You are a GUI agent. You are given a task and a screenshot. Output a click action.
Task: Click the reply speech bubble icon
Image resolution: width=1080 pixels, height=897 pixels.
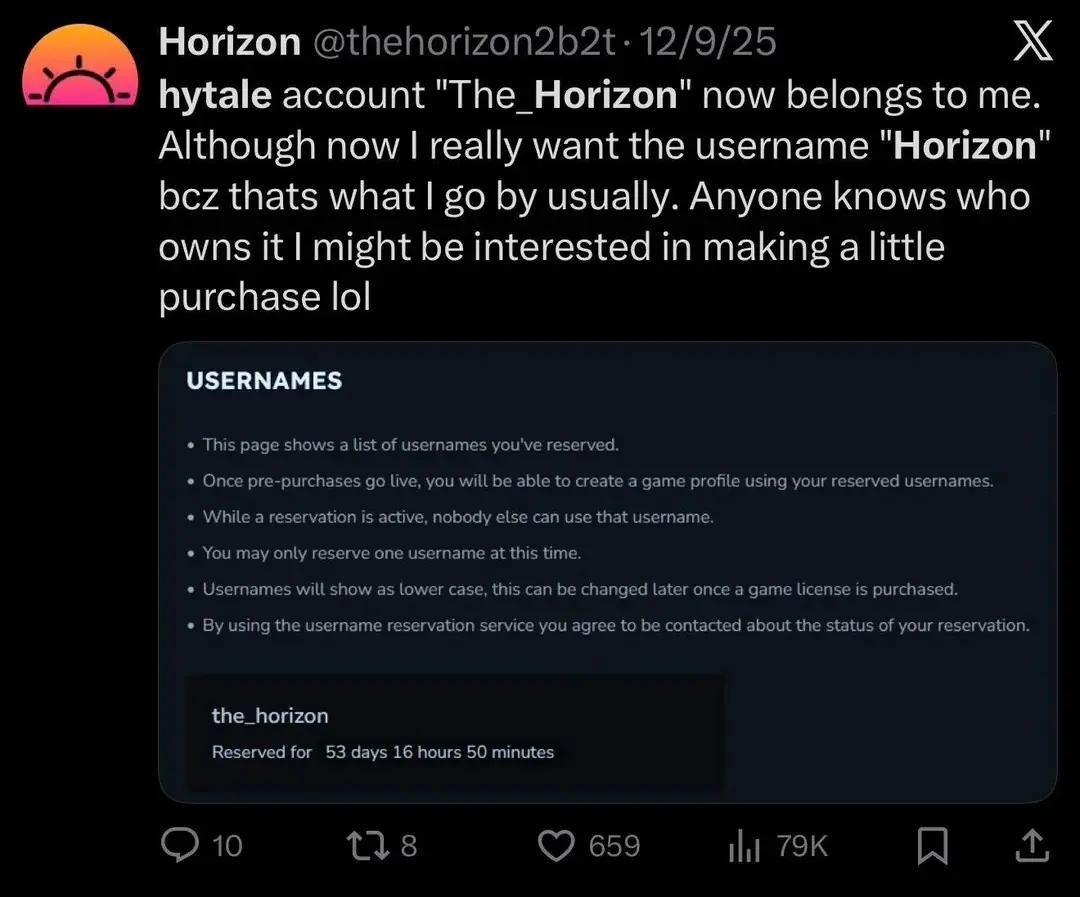click(179, 846)
